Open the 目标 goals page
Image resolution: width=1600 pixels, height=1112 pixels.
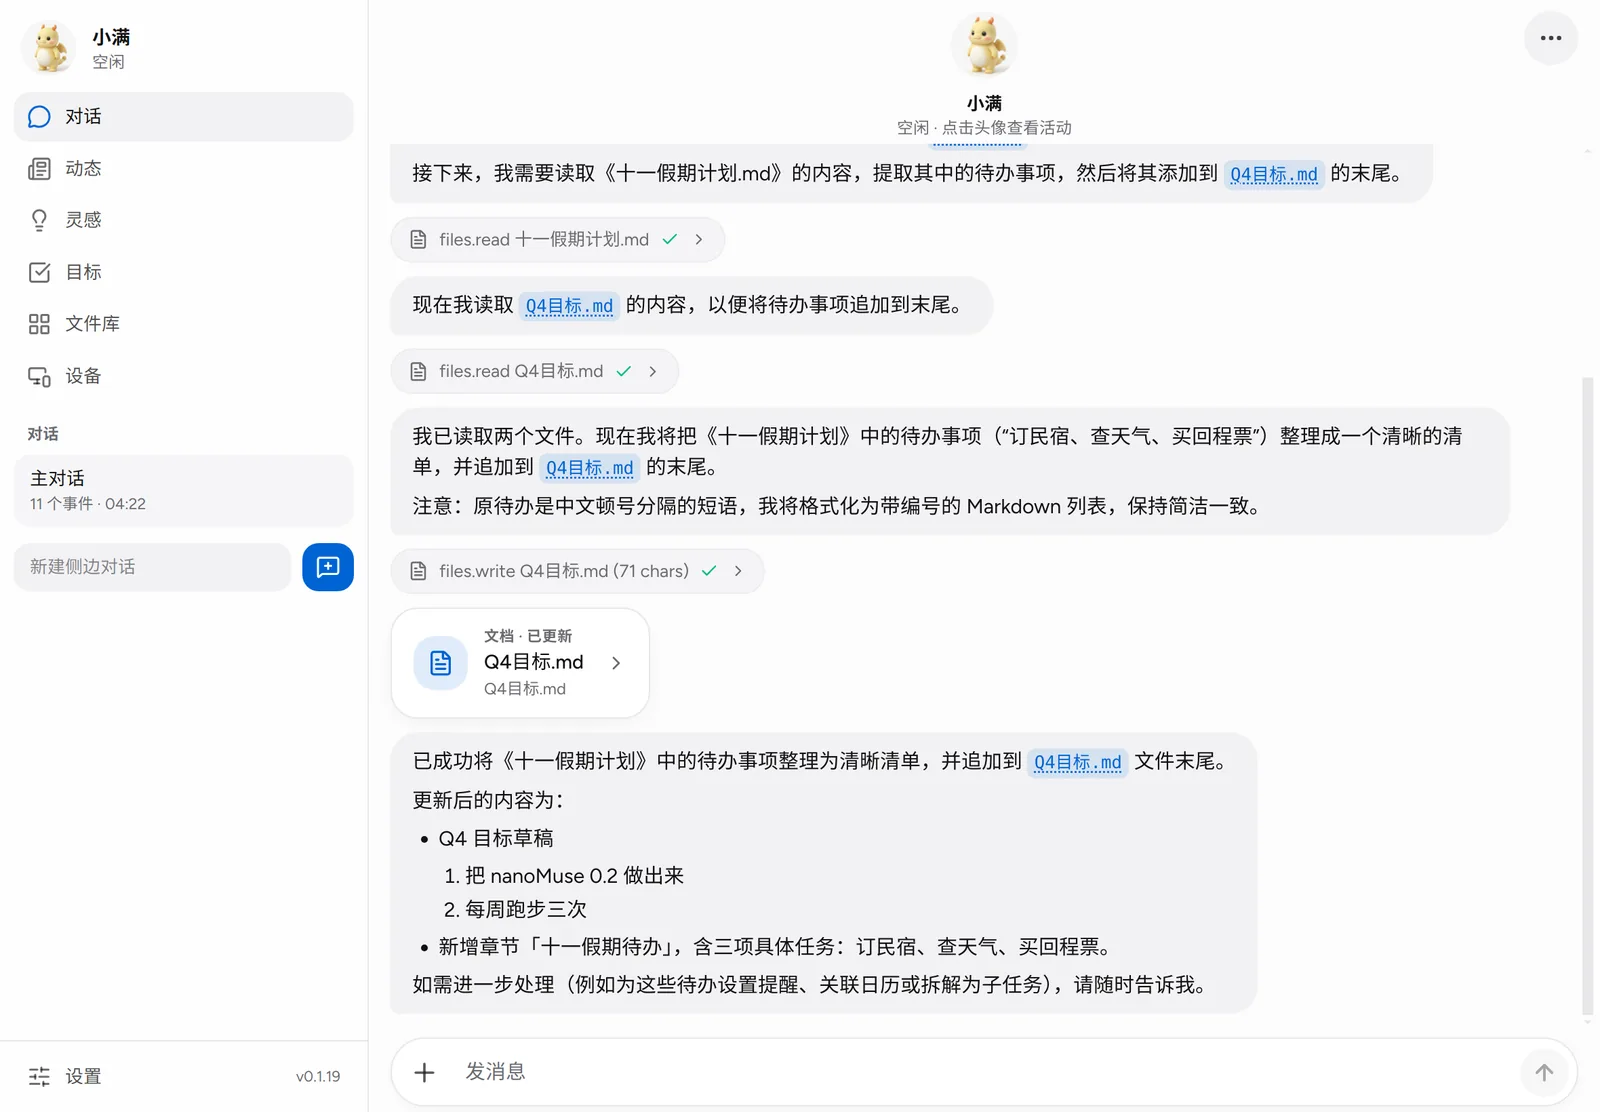(x=183, y=272)
